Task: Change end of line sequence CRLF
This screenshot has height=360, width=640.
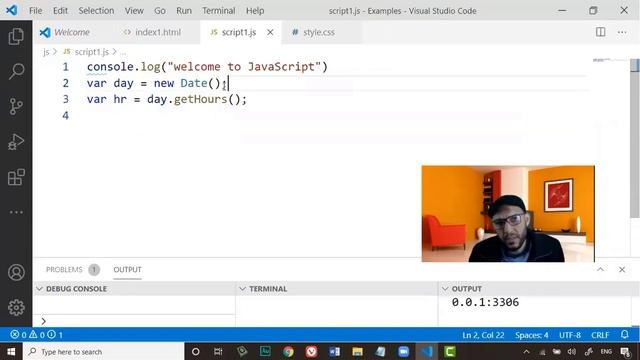Action: click(x=600, y=335)
